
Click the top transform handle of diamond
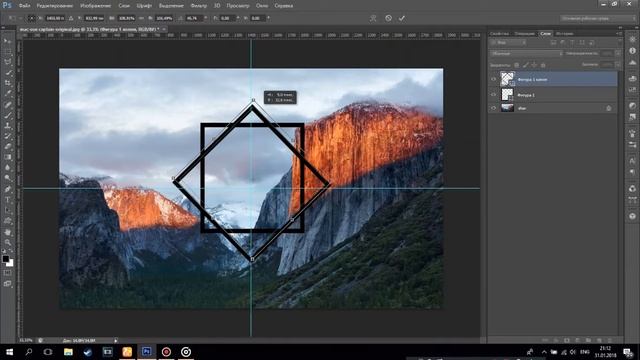point(253,100)
